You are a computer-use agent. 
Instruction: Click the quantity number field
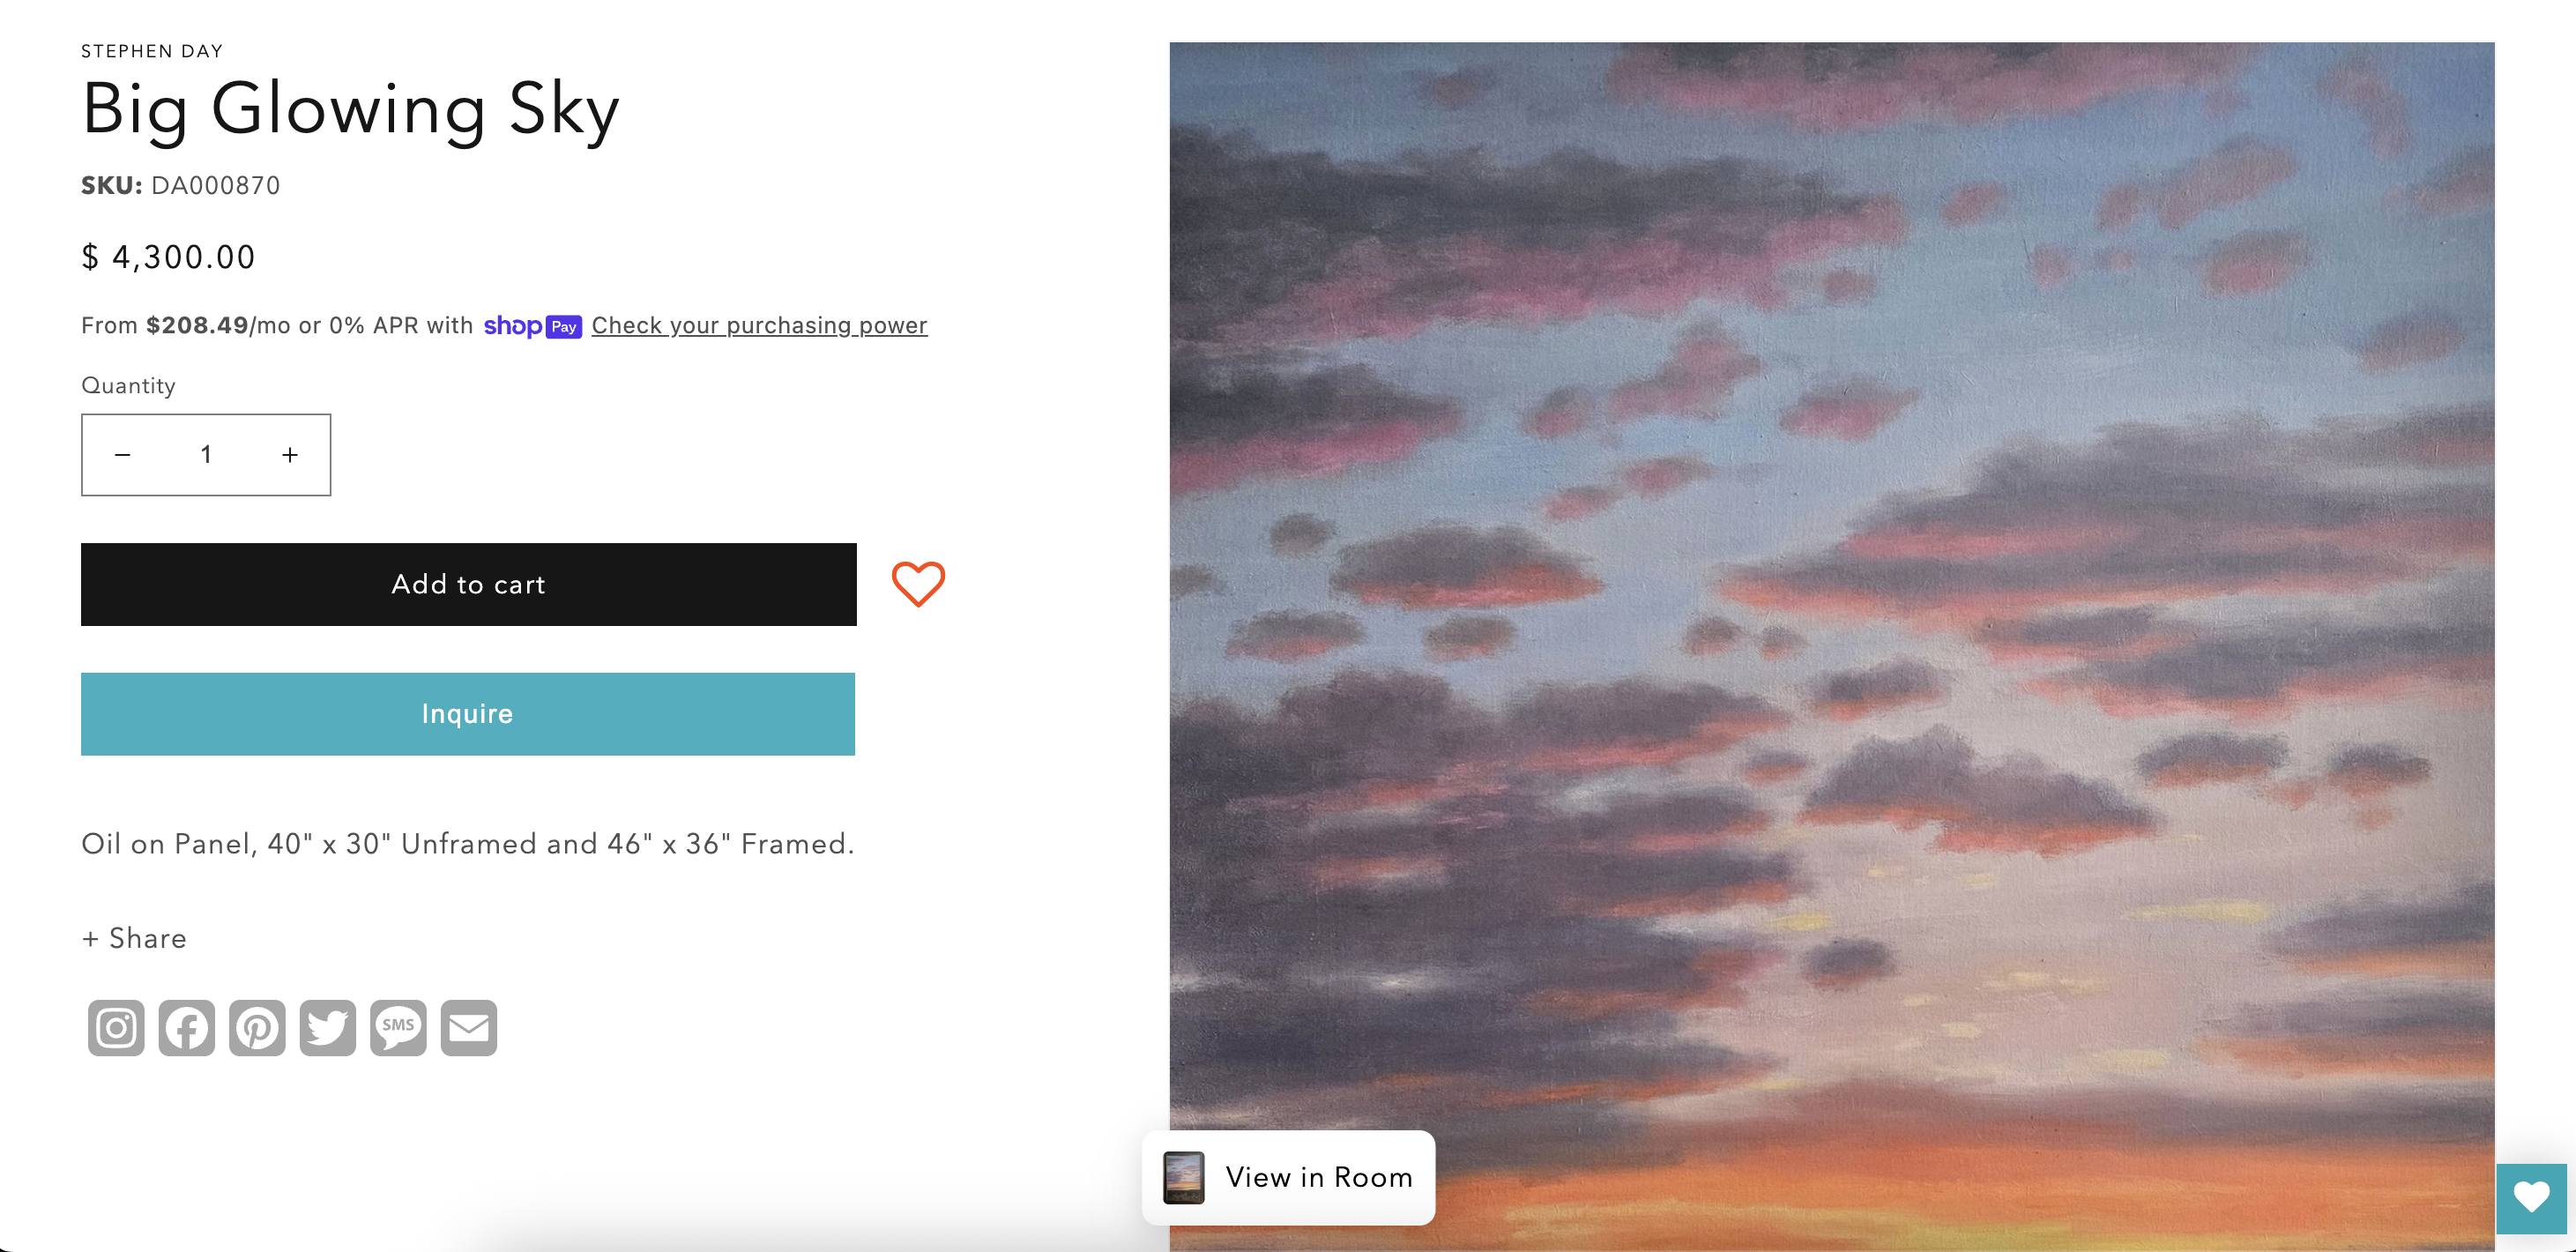pos(206,455)
